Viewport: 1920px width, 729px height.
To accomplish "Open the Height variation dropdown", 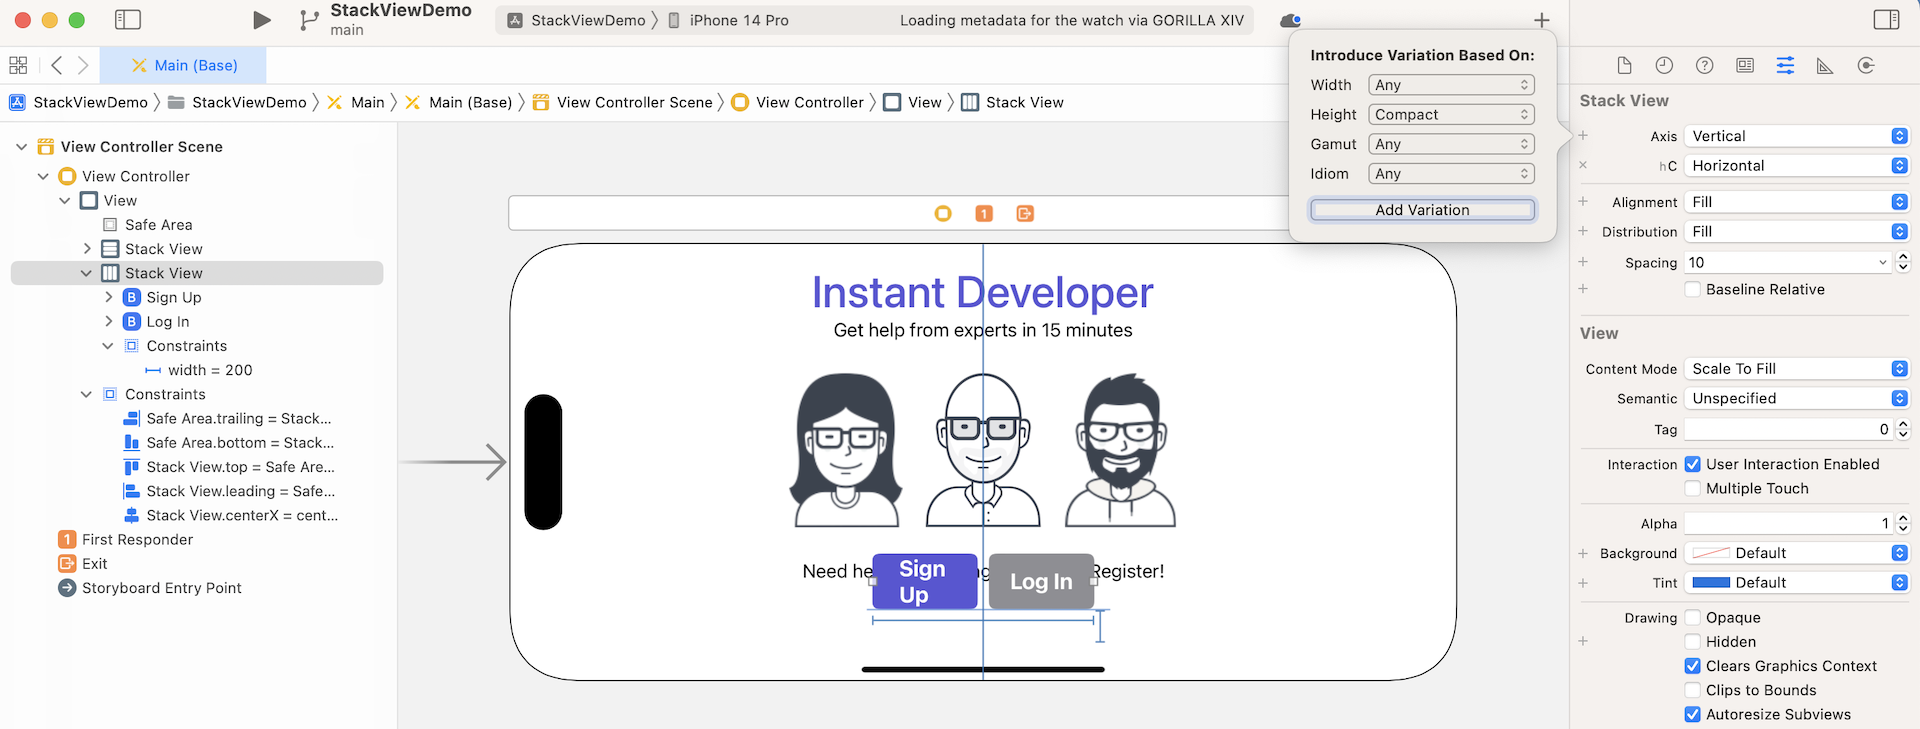I will pyautogui.click(x=1451, y=115).
